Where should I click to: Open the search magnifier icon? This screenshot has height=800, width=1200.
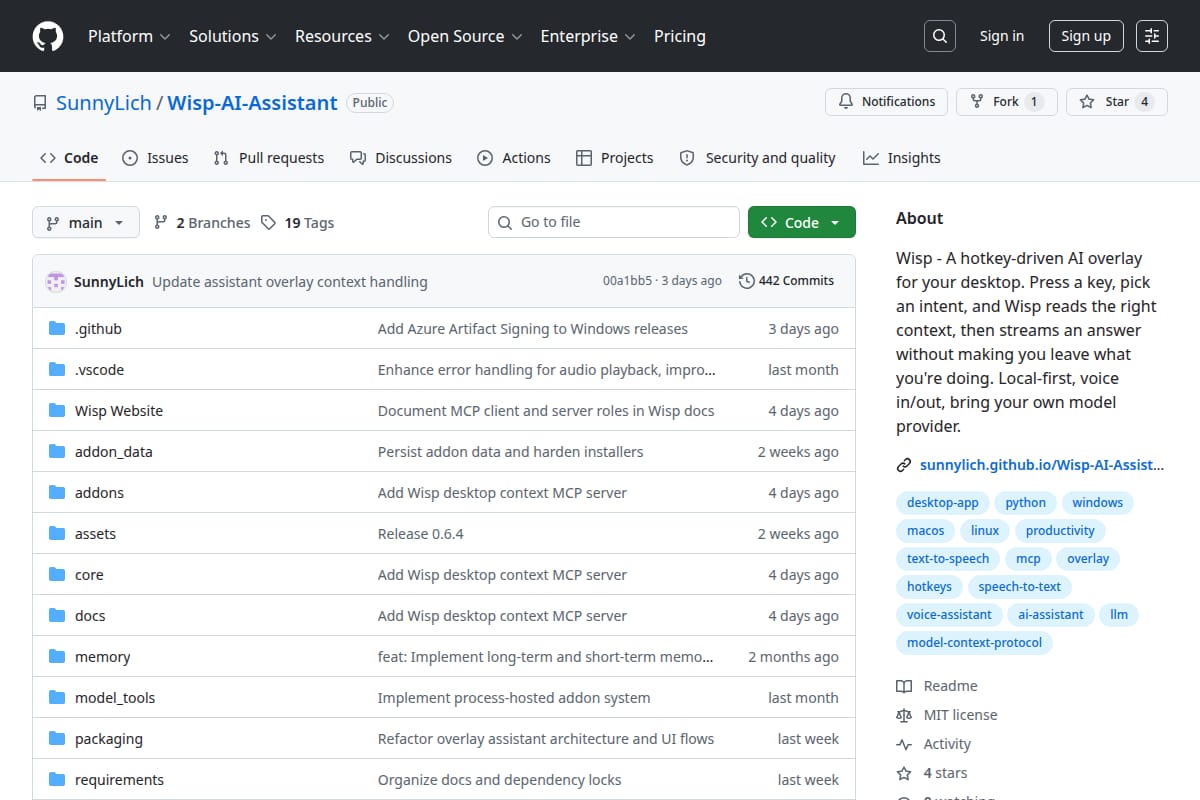[x=939, y=36]
